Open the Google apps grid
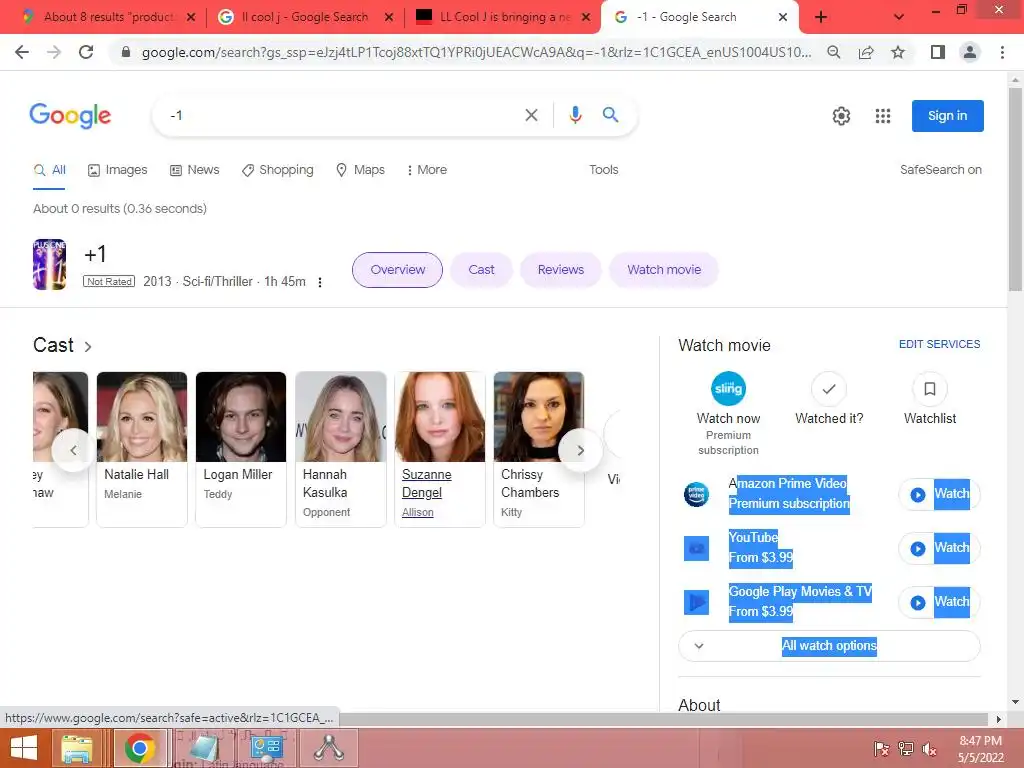This screenshot has width=1024, height=768. (x=883, y=116)
